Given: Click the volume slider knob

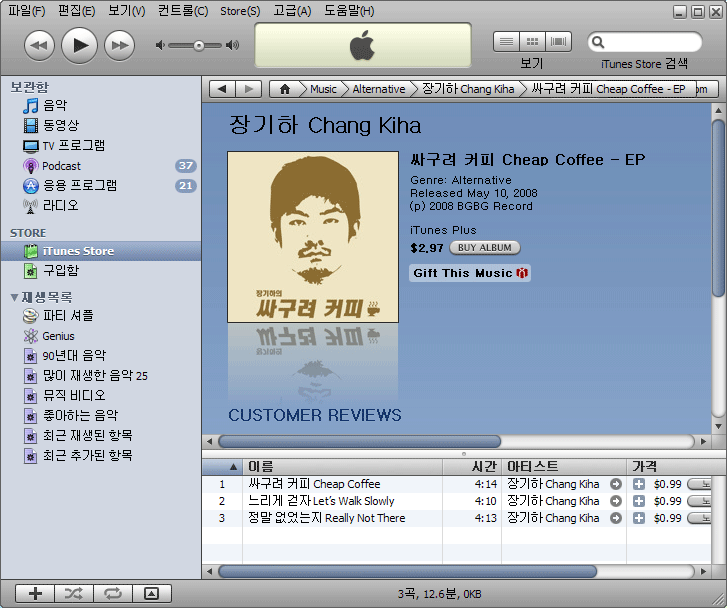Looking at the screenshot, I should pos(199,45).
